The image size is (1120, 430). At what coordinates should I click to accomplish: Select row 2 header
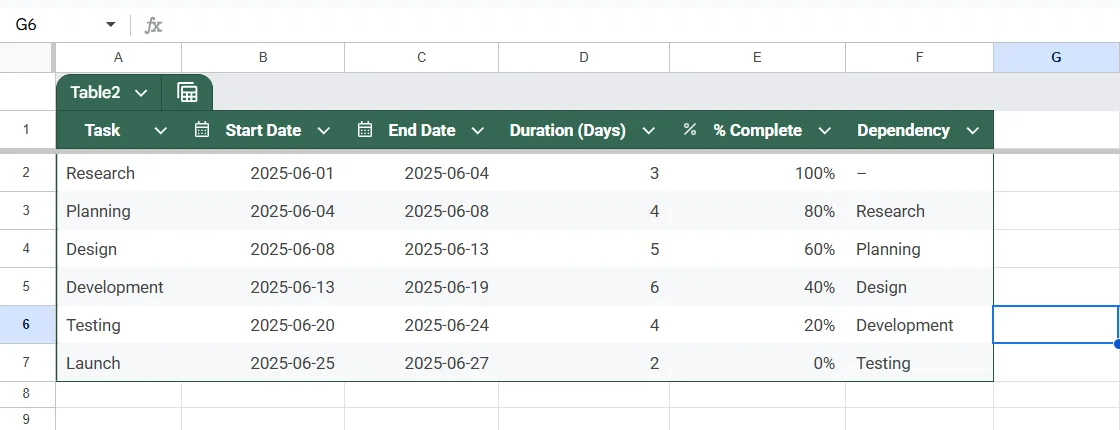coord(27,173)
